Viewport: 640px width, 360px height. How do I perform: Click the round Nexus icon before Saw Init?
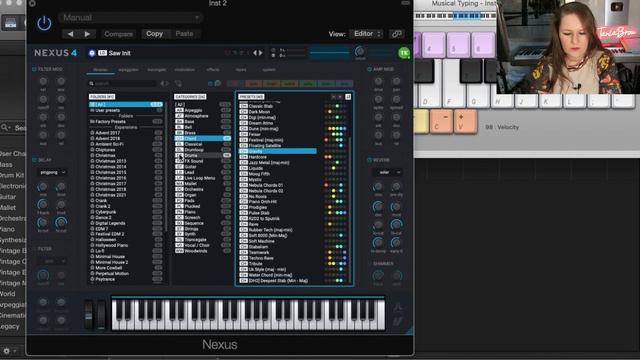coord(92,53)
